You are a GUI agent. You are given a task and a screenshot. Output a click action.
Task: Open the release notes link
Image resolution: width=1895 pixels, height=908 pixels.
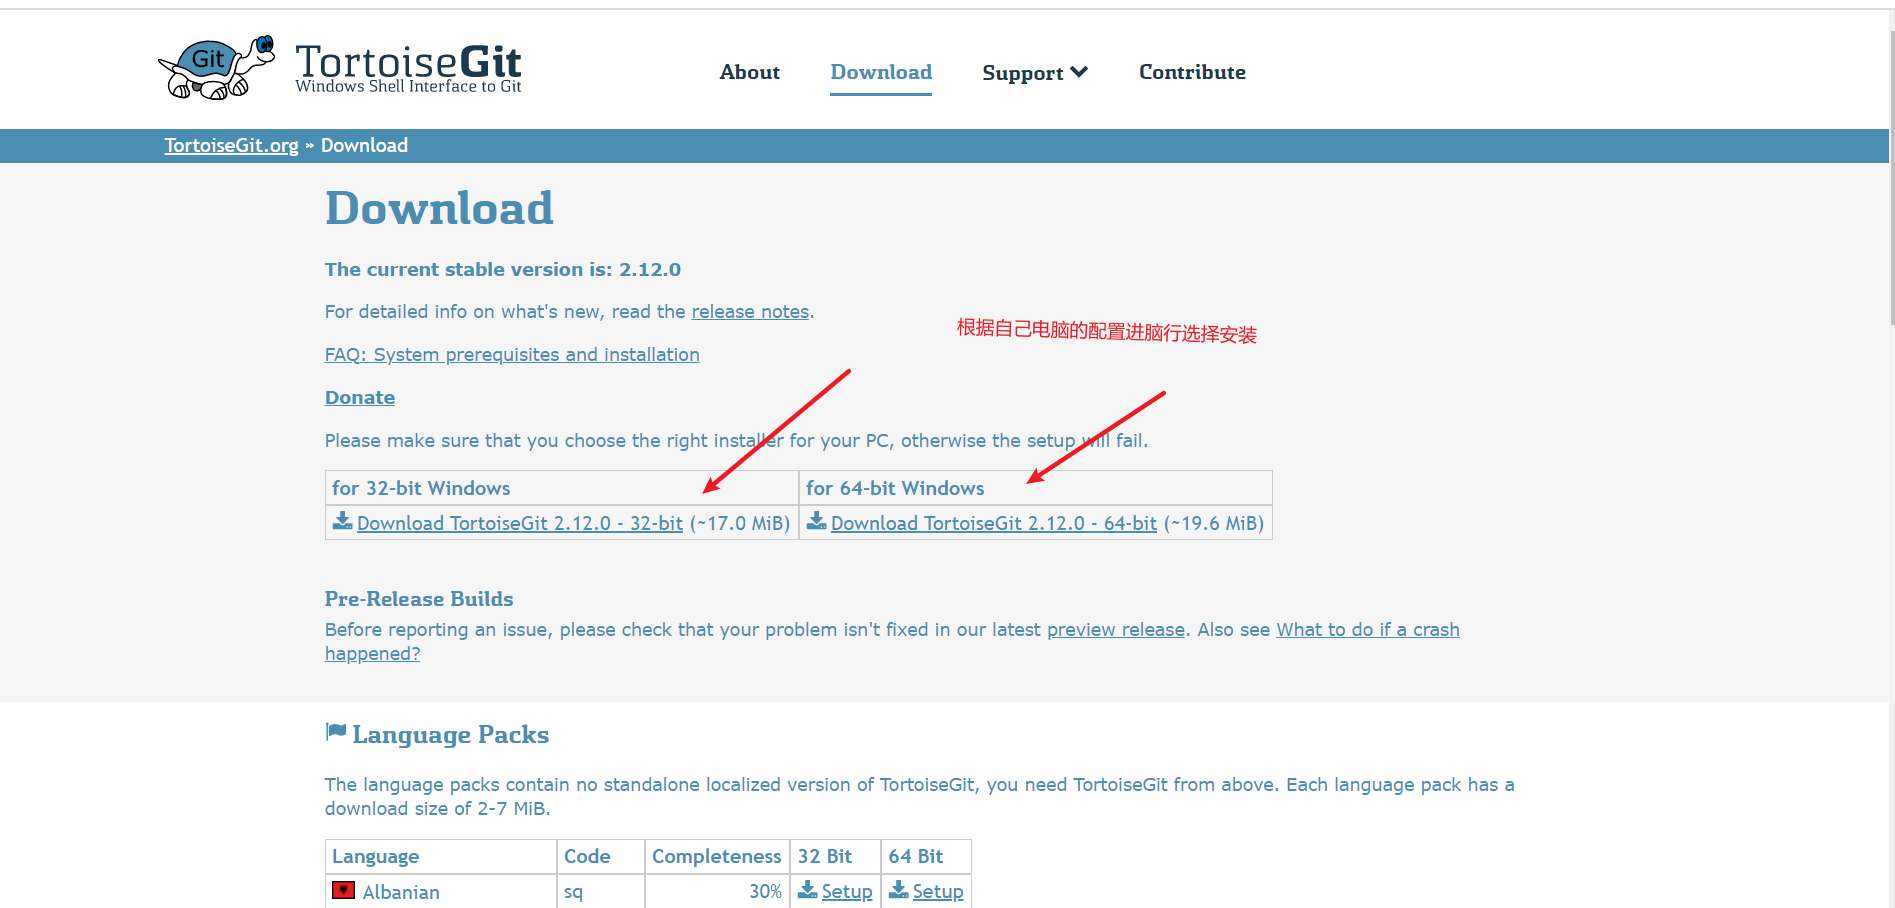[750, 312]
